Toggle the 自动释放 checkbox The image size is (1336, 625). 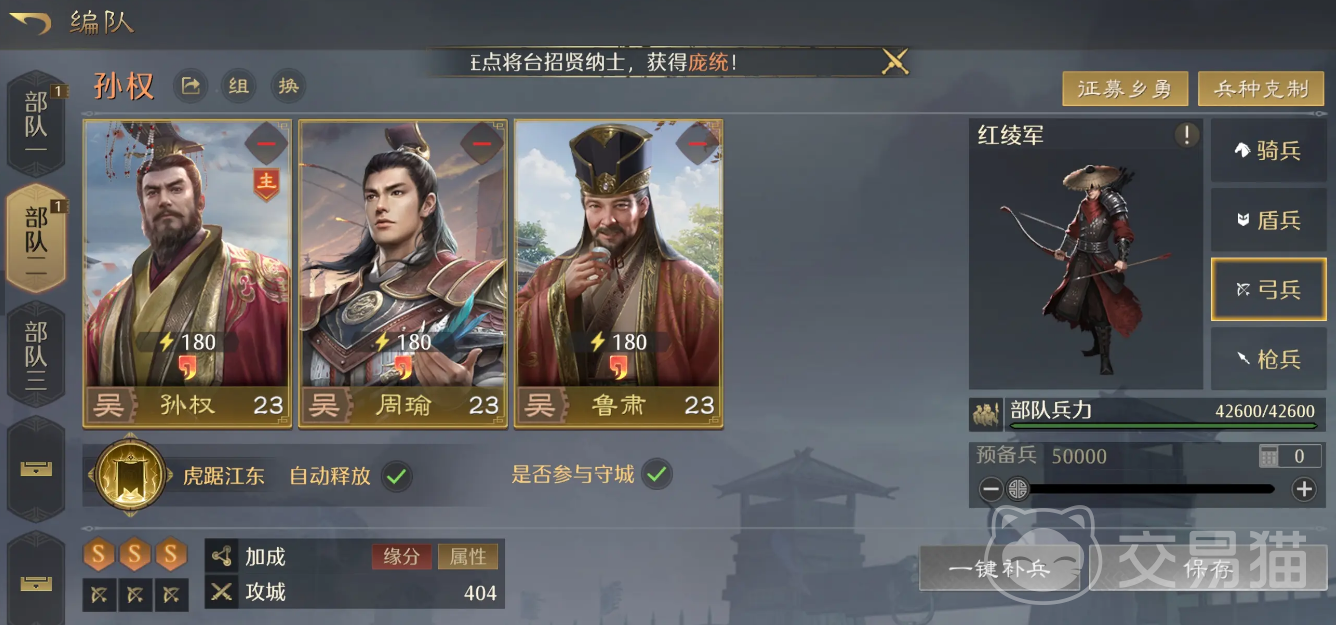click(397, 475)
